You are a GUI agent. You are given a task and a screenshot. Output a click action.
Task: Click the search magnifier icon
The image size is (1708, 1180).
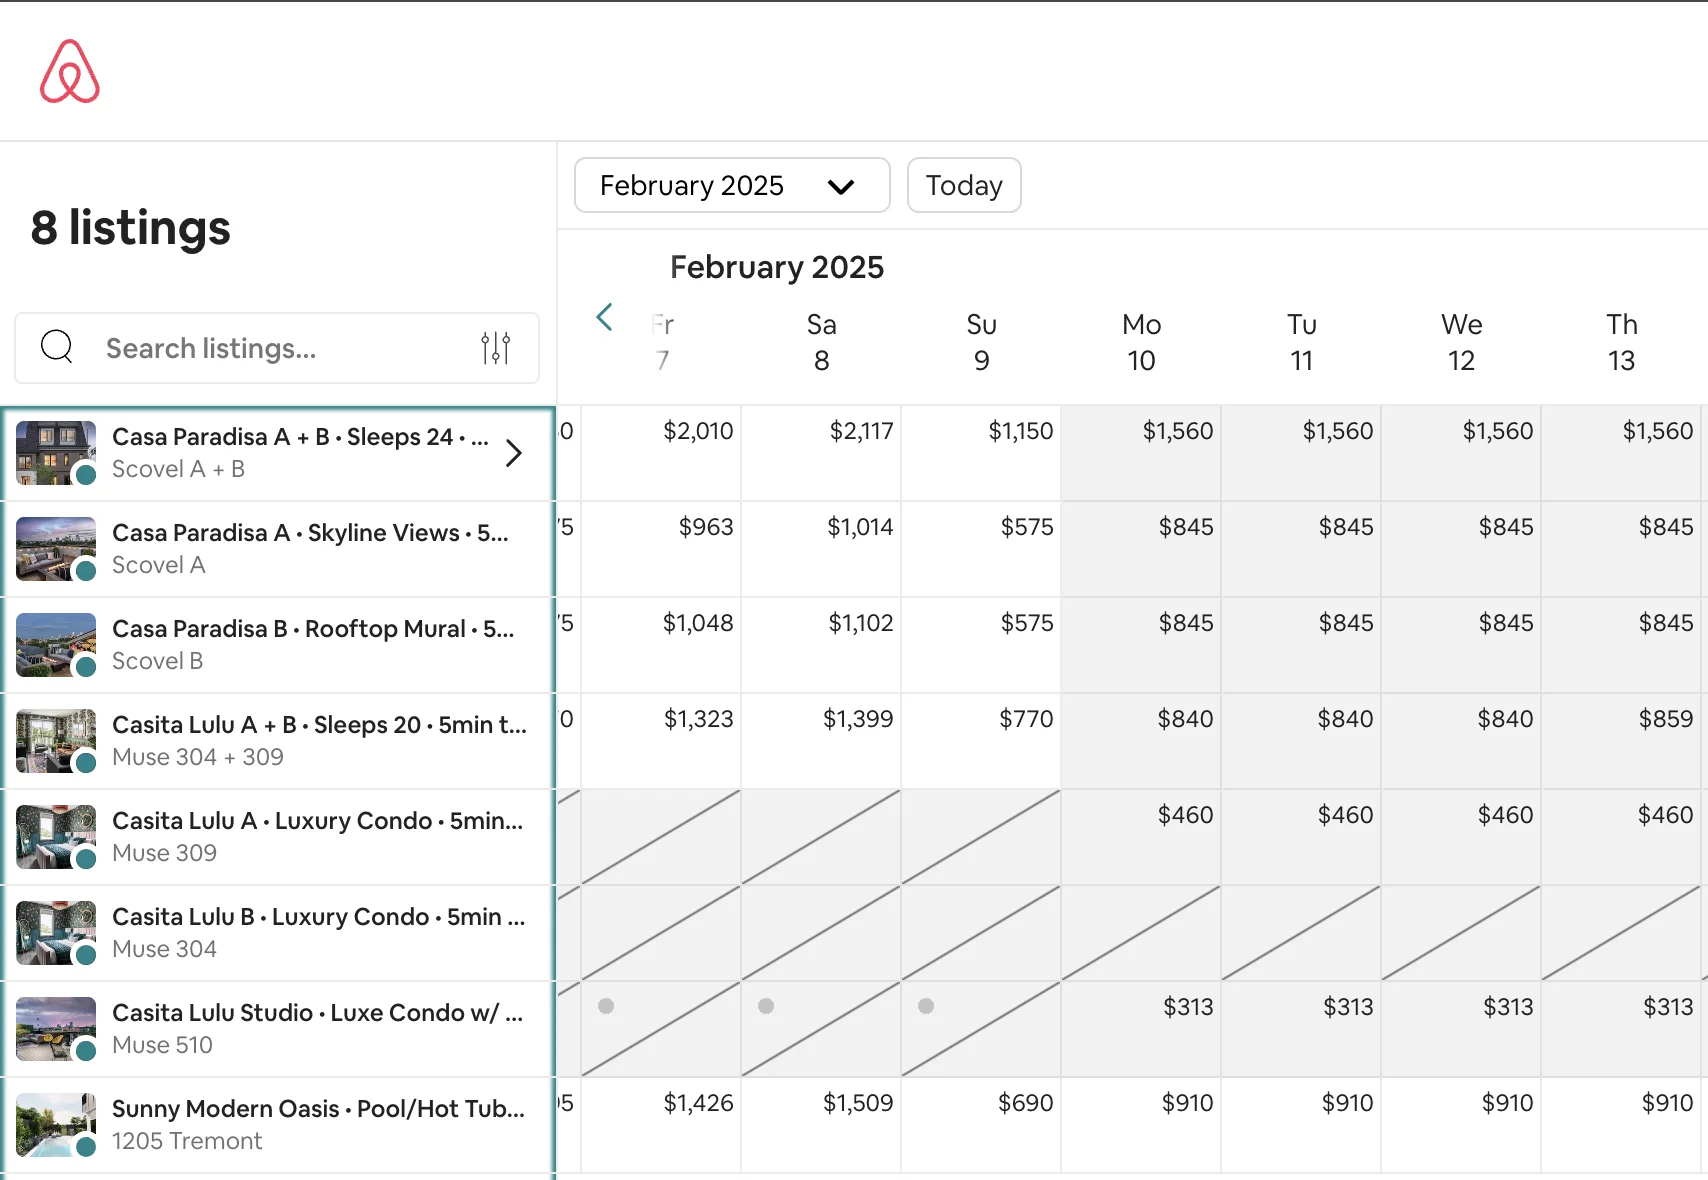tap(57, 347)
